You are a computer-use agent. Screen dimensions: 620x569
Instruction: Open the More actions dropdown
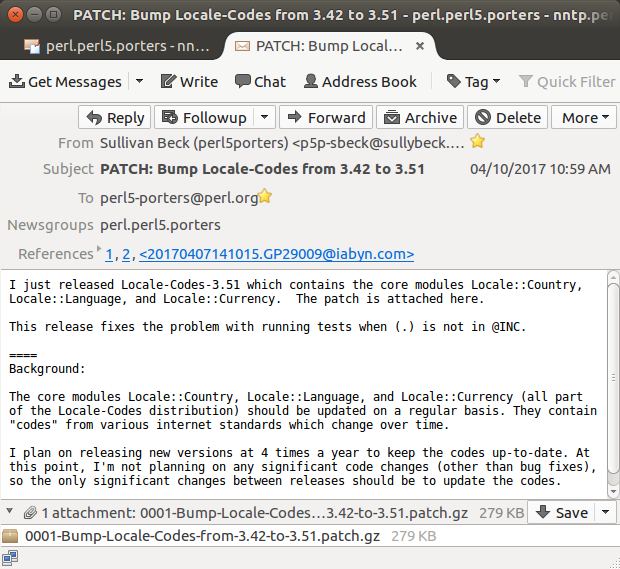(x=585, y=118)
